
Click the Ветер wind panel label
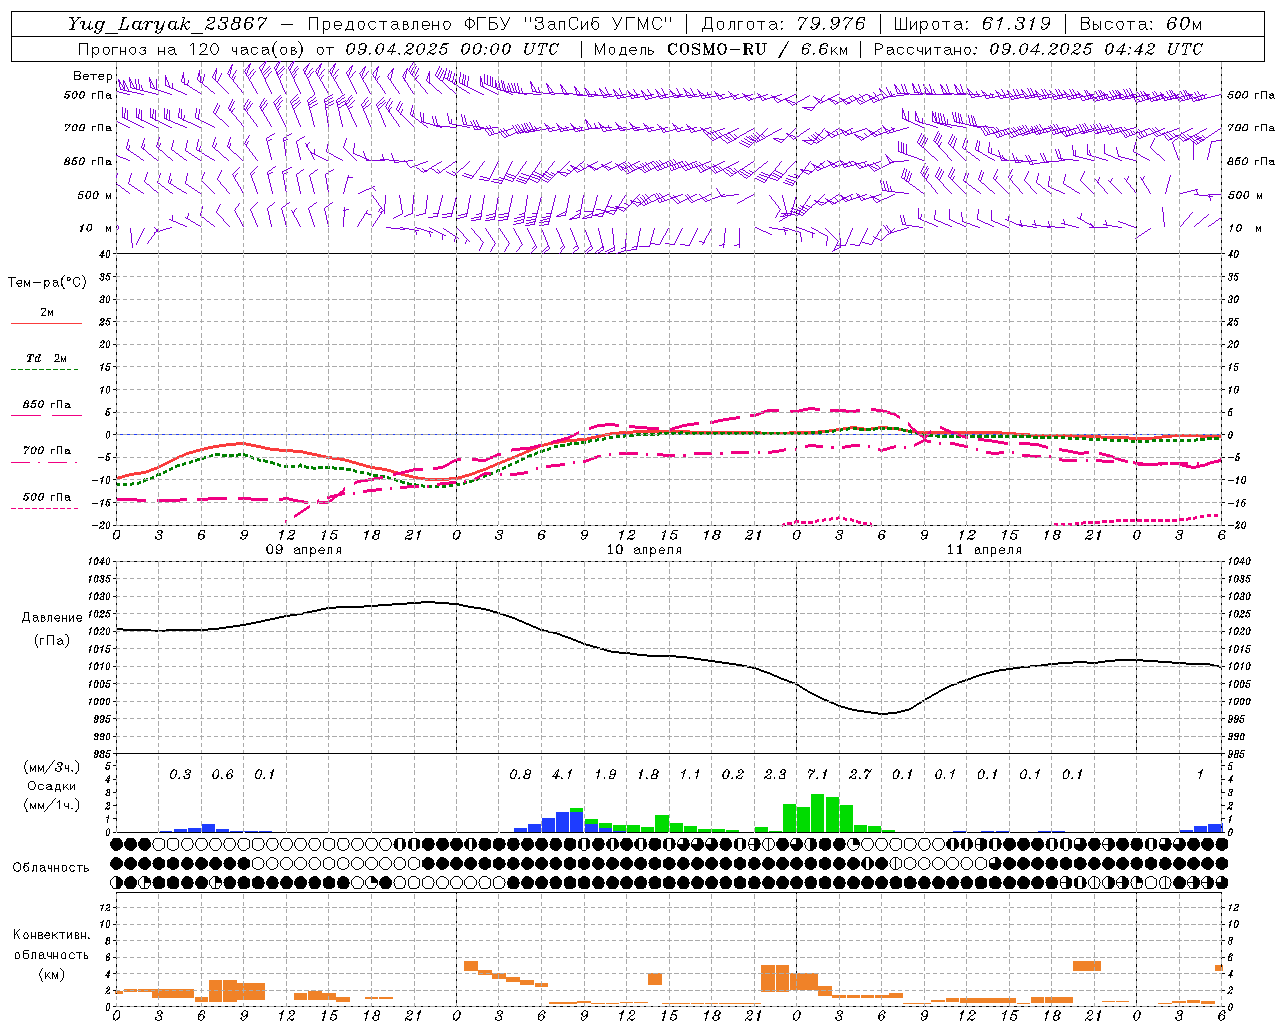(93, 76)
